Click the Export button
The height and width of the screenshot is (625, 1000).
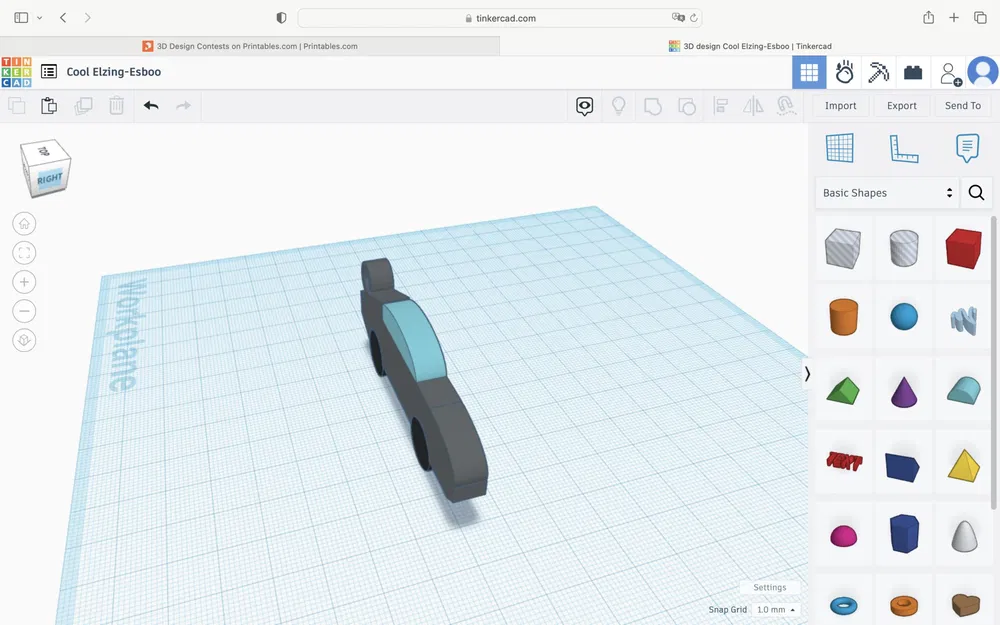coord(901,105)
